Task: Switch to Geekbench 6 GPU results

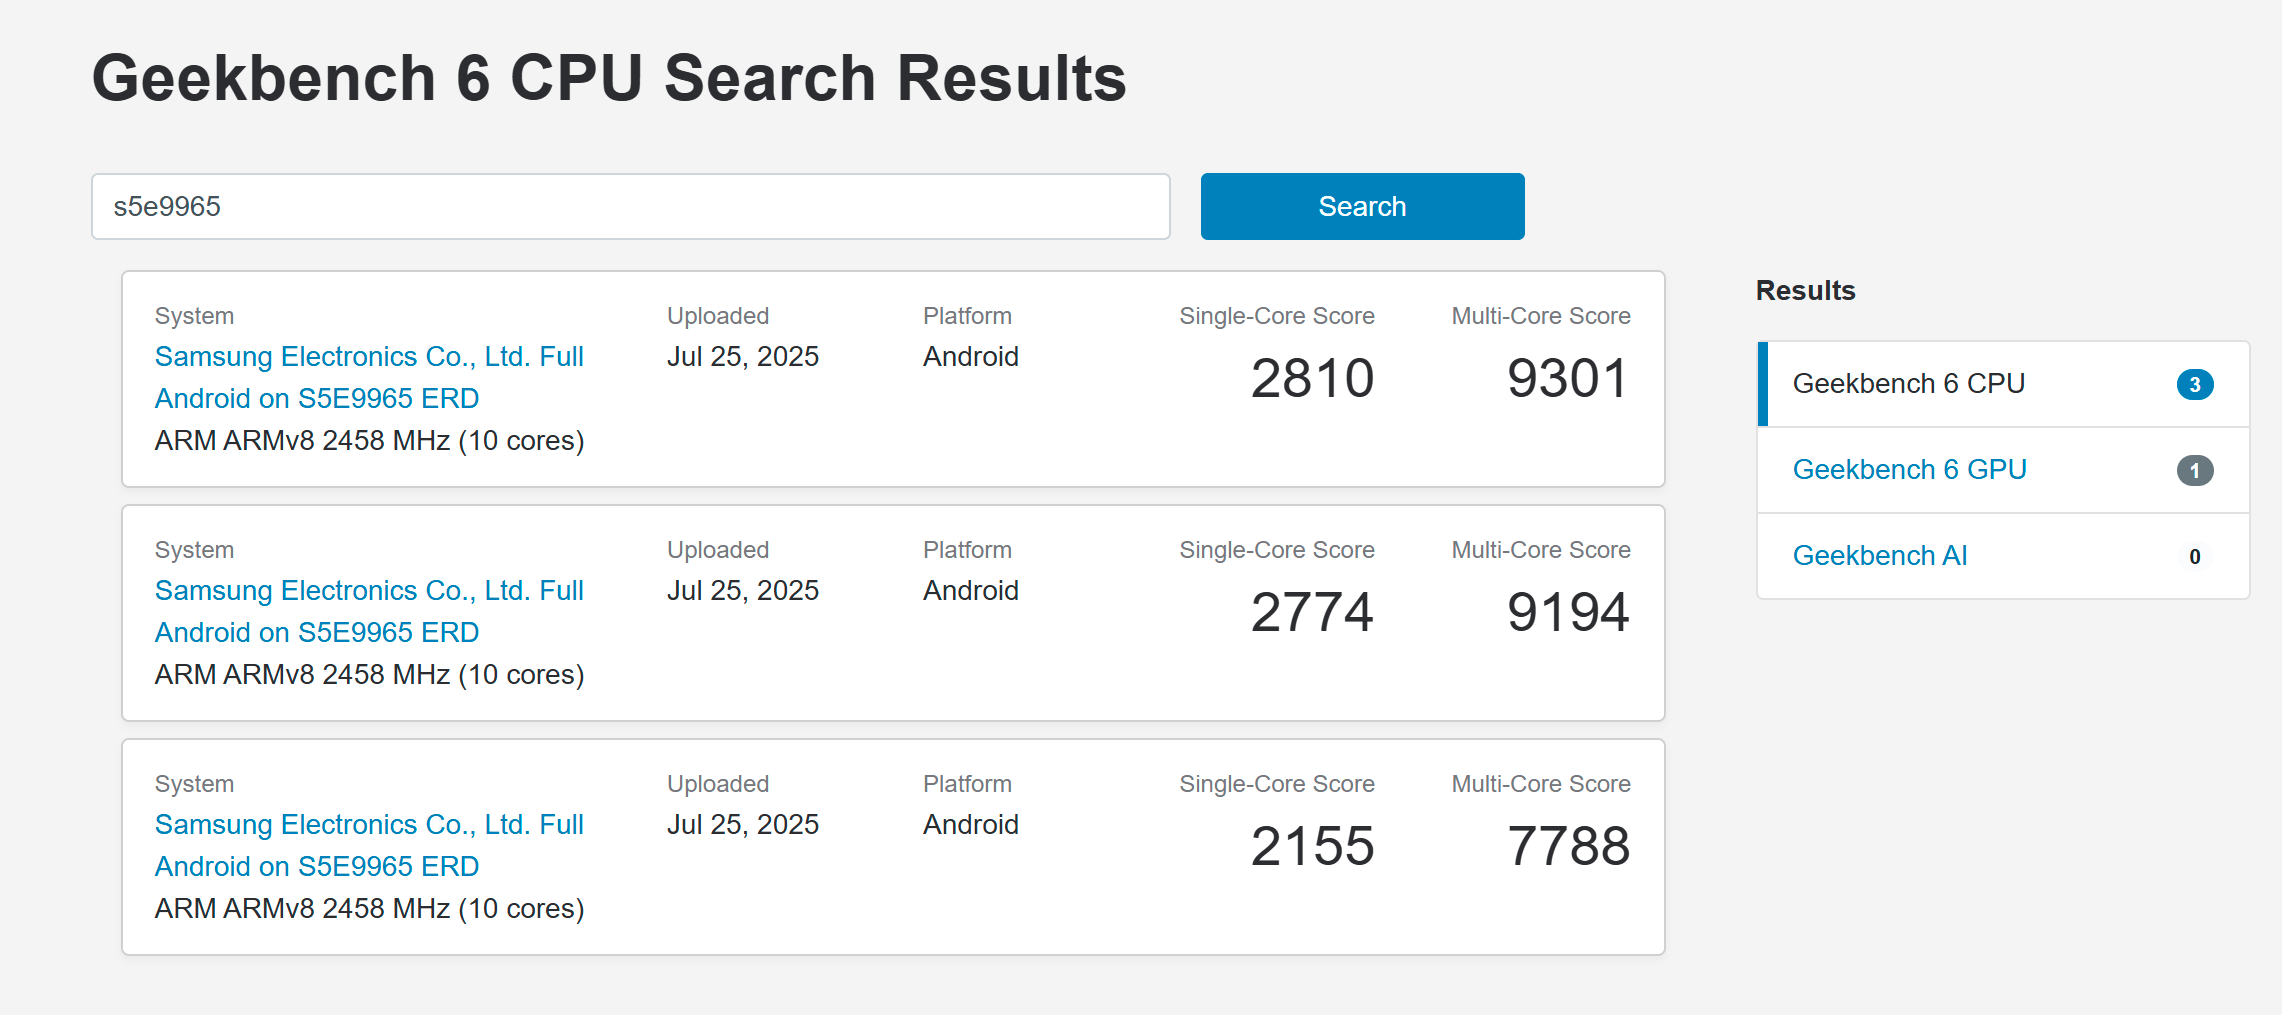Action: pos(1909,470)
